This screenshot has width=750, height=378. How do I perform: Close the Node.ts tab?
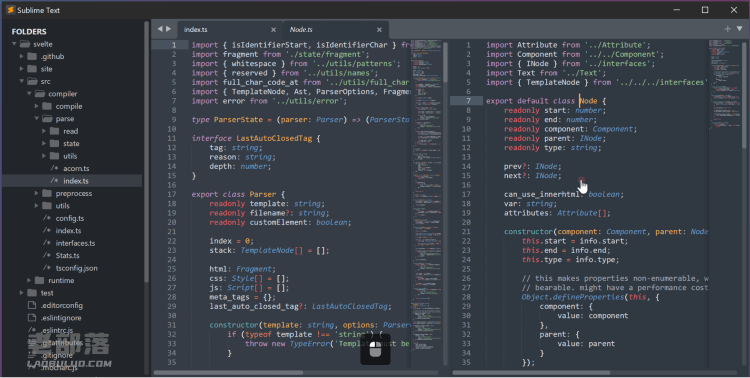(379, 30)
